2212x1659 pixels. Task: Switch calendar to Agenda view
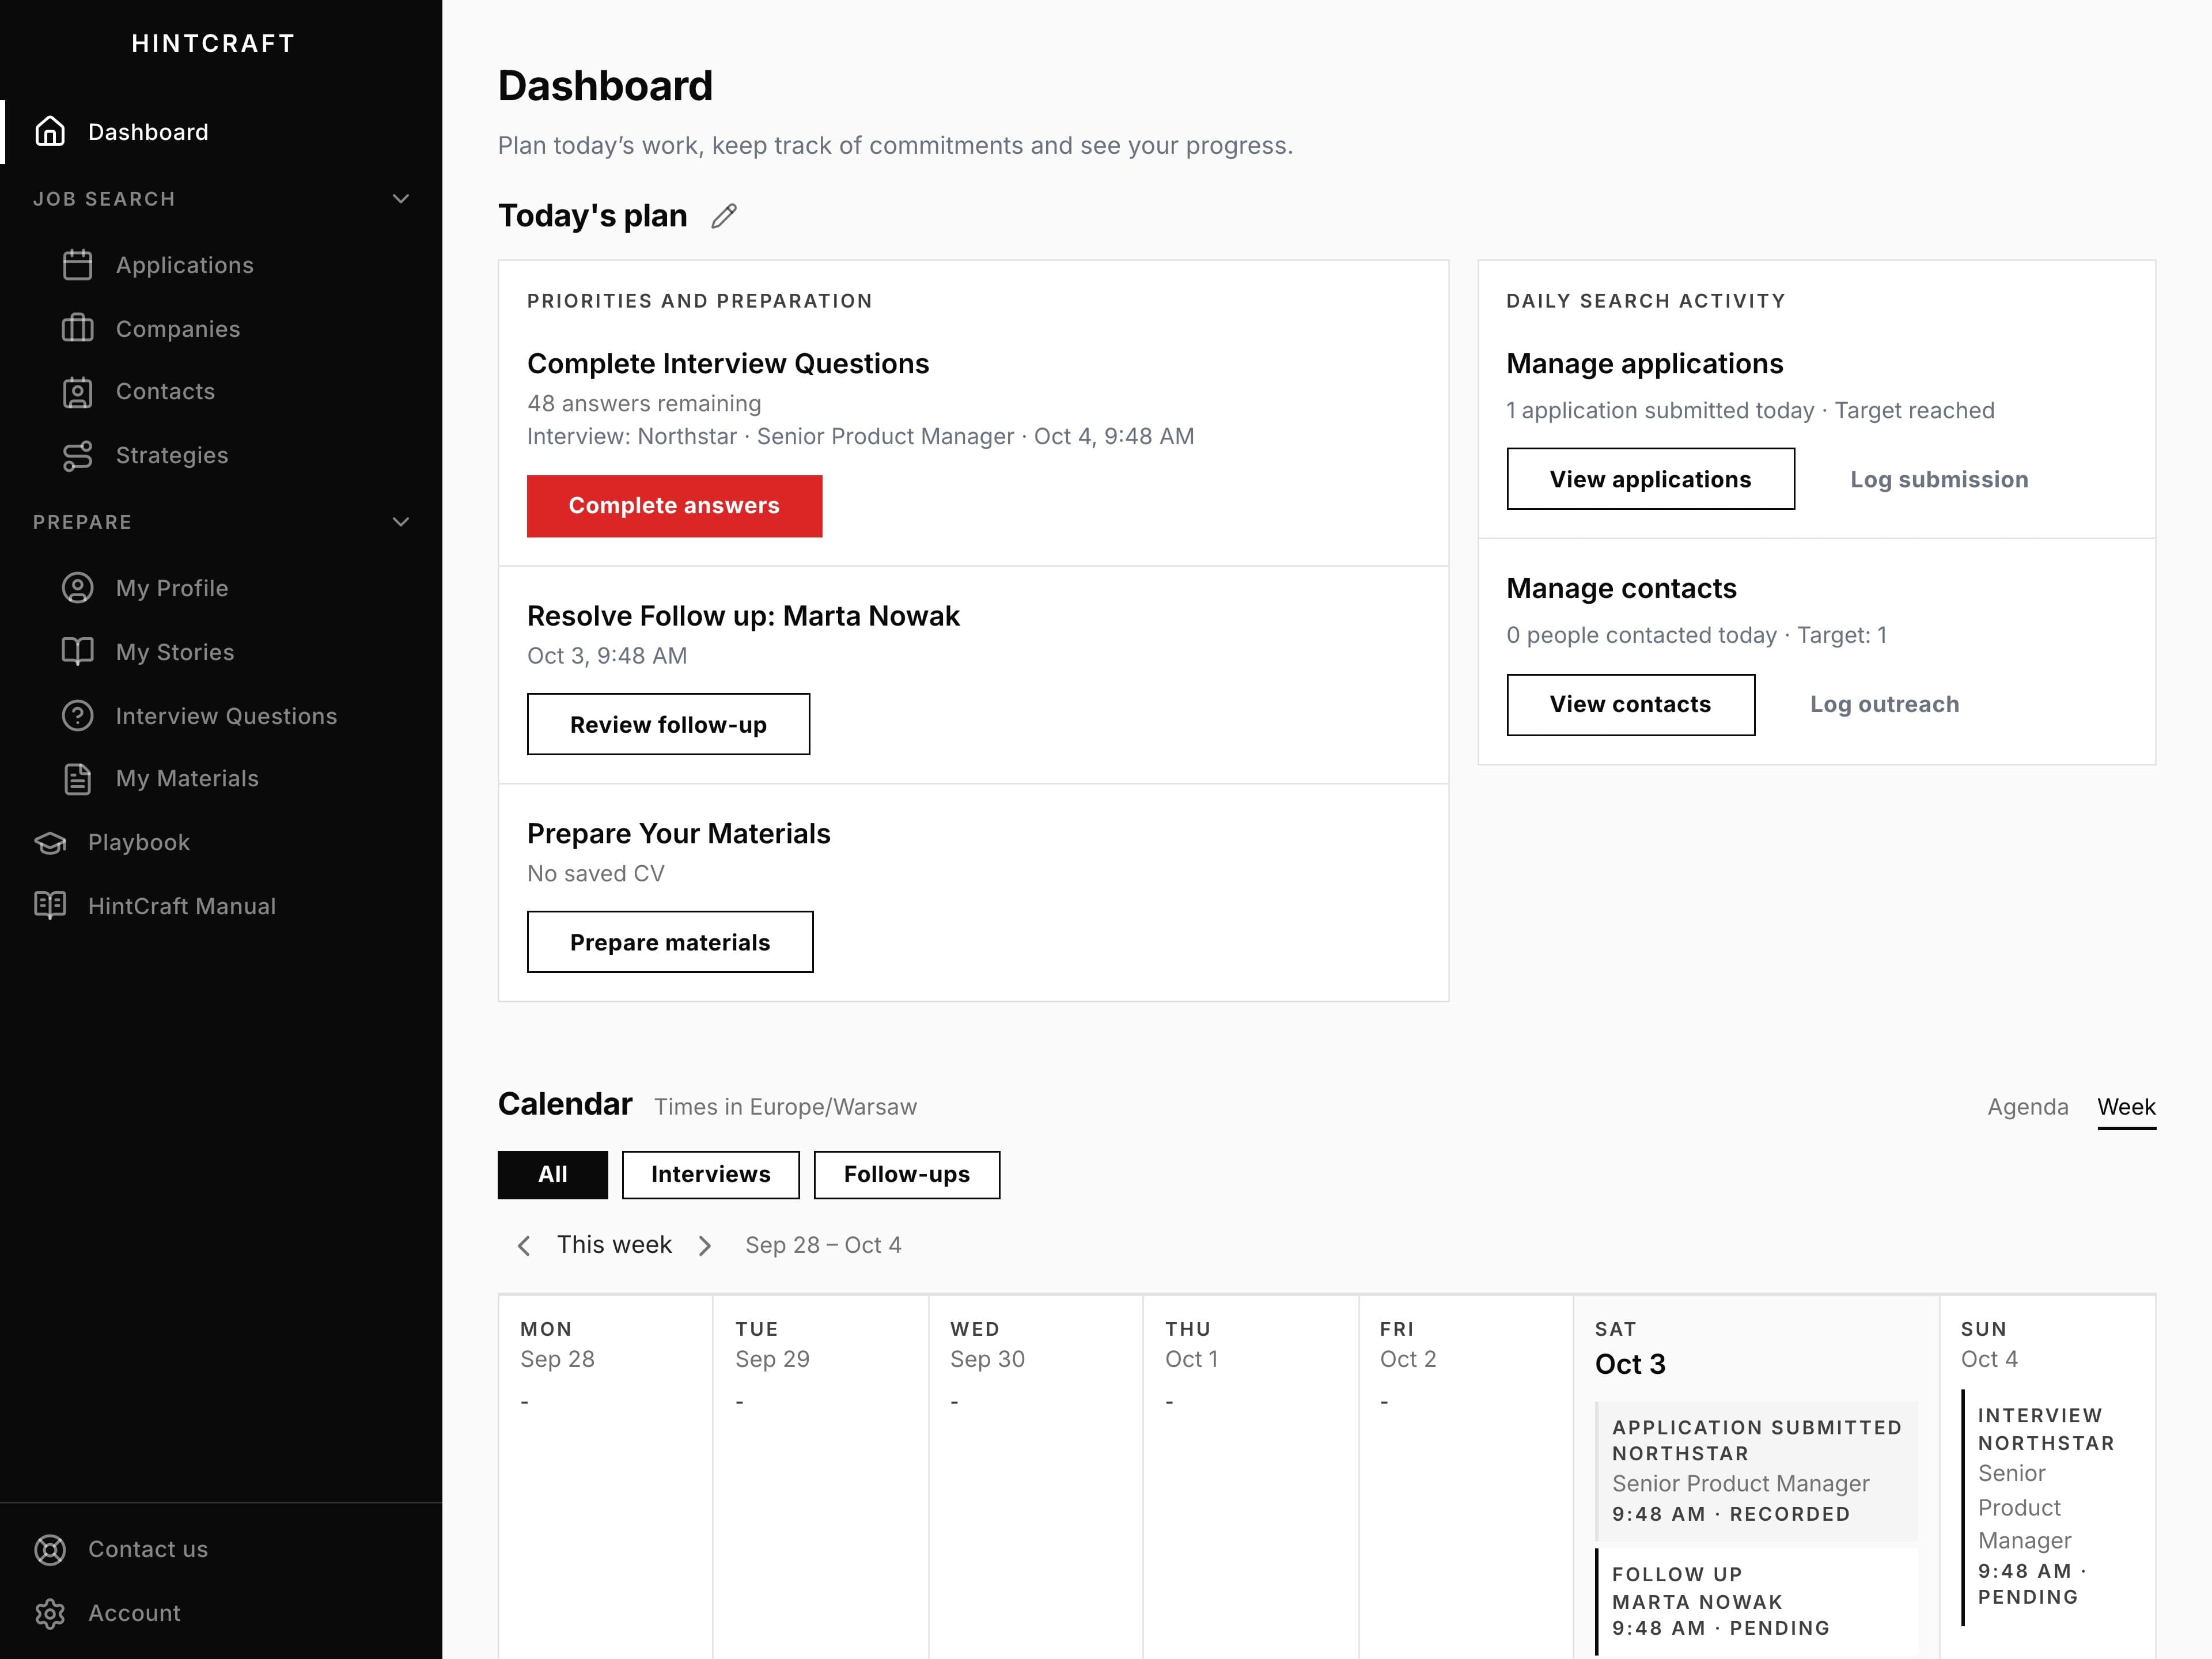[x=2028, y=1107]
